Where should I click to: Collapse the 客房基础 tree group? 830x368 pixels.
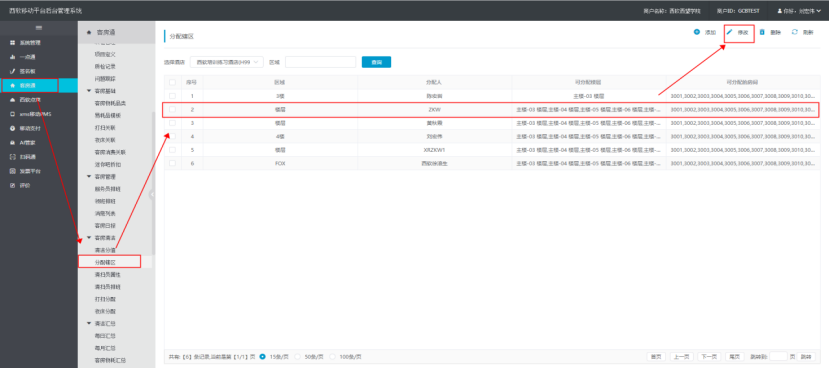click(89, 91)
